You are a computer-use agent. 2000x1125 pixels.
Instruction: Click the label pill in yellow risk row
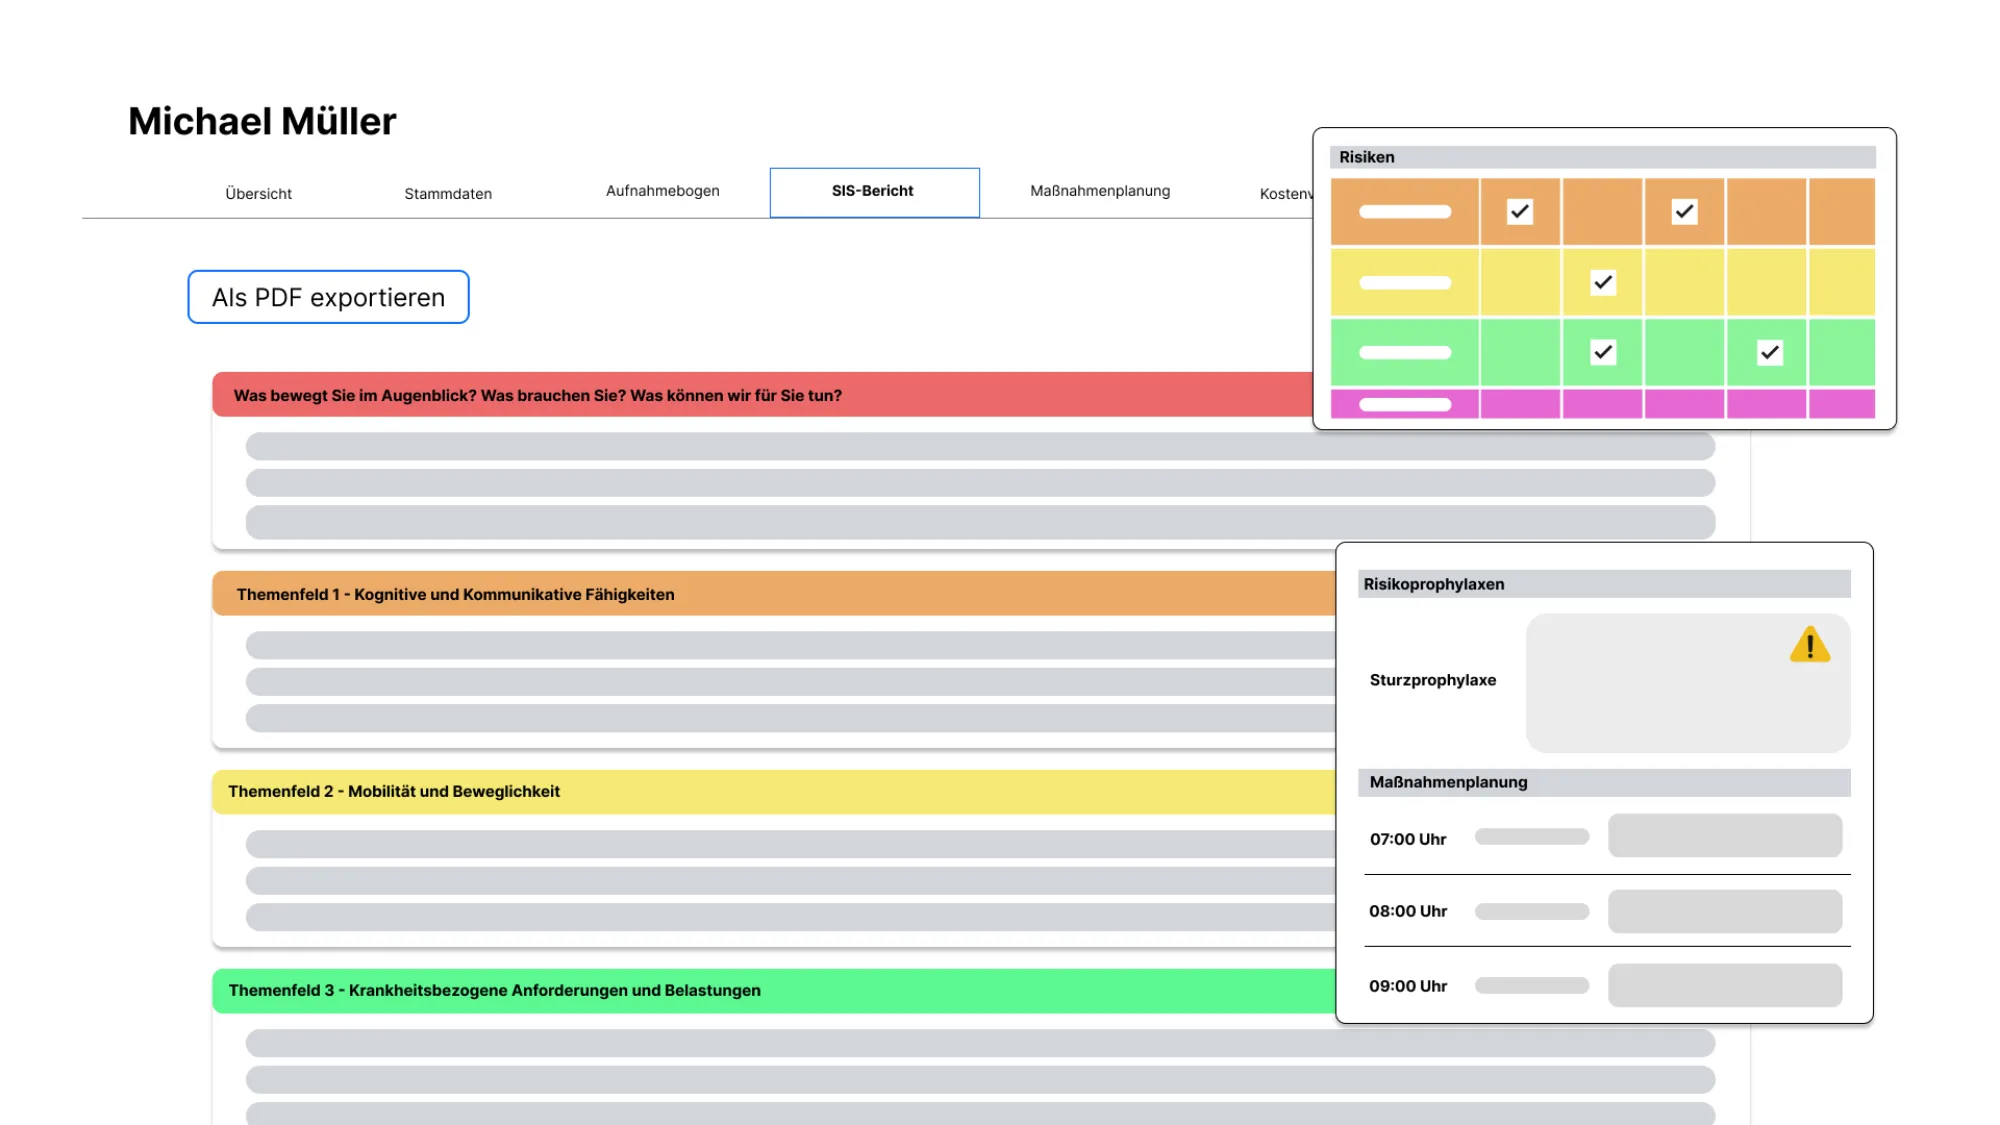(x=1405, y=283)
